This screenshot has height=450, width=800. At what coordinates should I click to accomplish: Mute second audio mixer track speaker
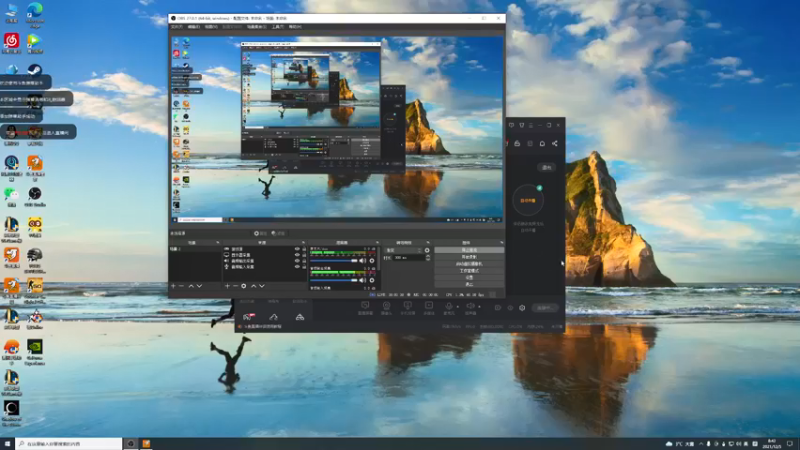point(363,280)
